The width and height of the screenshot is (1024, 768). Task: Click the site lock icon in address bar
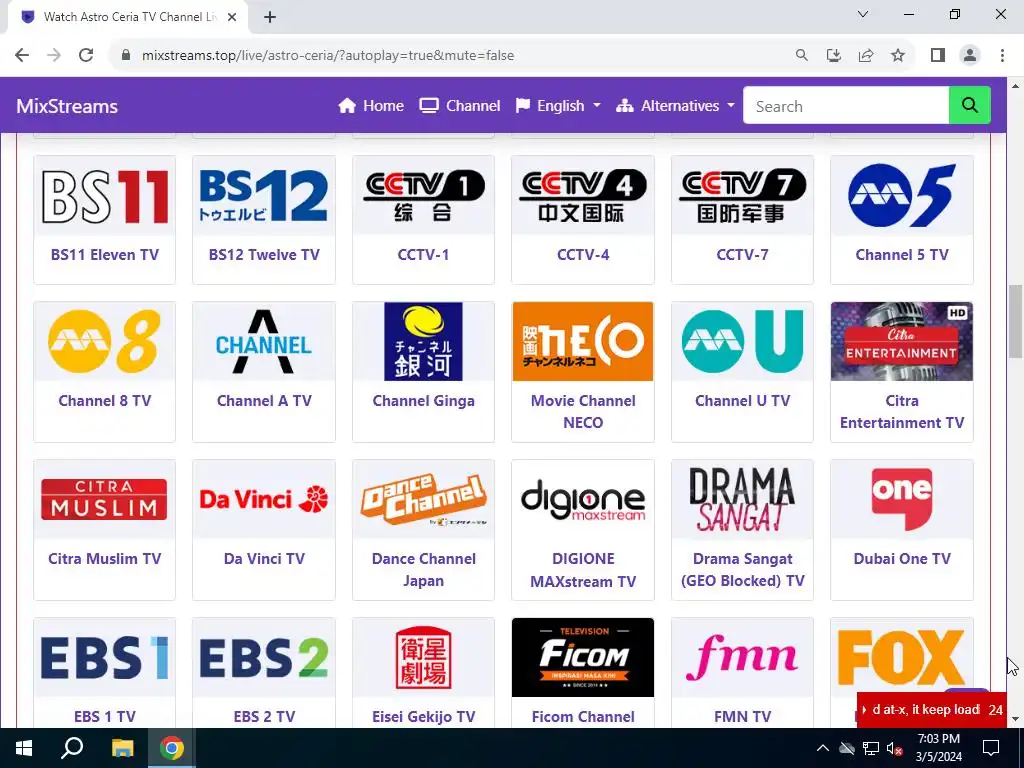126,55
